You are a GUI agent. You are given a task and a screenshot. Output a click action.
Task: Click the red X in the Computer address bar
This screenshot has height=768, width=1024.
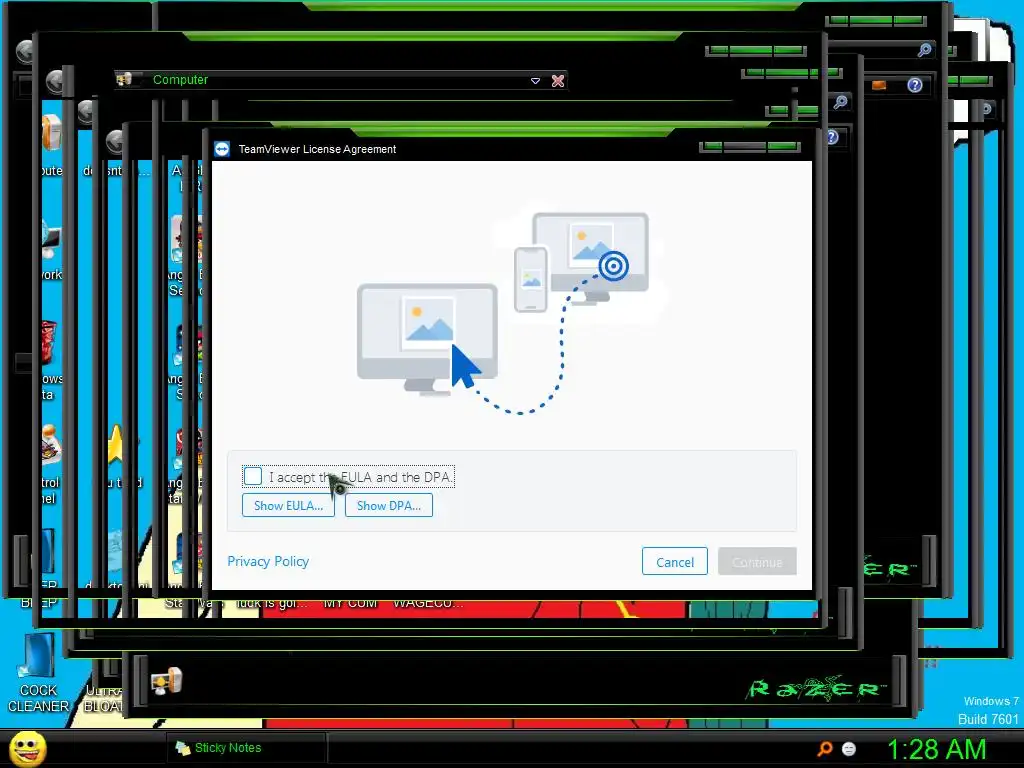558,81
